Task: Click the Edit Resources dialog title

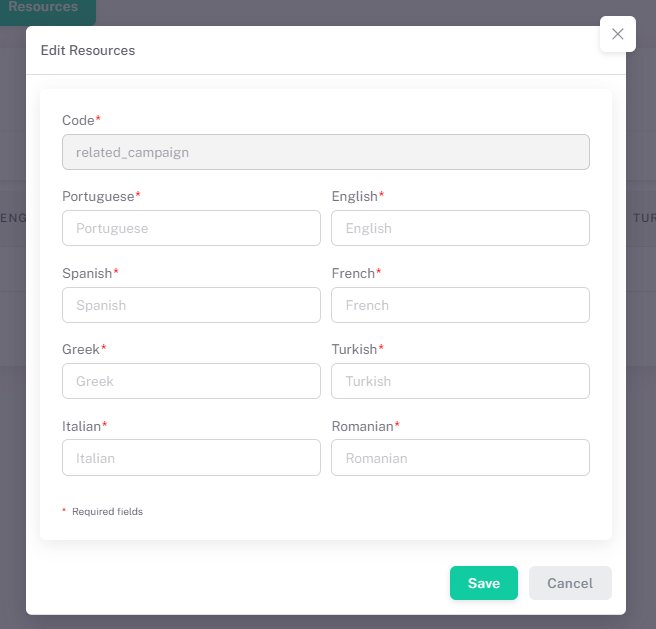Action: [x=88, y=50]
